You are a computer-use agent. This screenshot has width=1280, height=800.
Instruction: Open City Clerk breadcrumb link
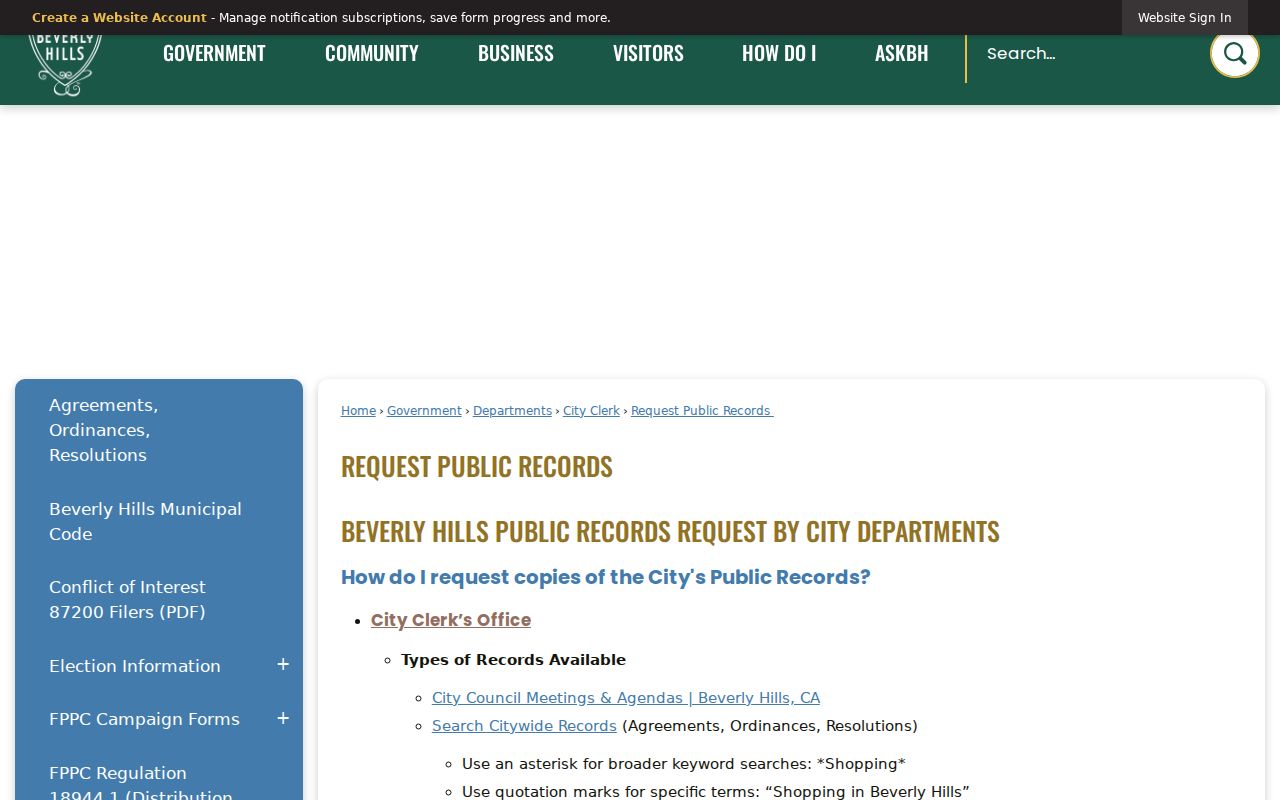click(x=591, y=411)
